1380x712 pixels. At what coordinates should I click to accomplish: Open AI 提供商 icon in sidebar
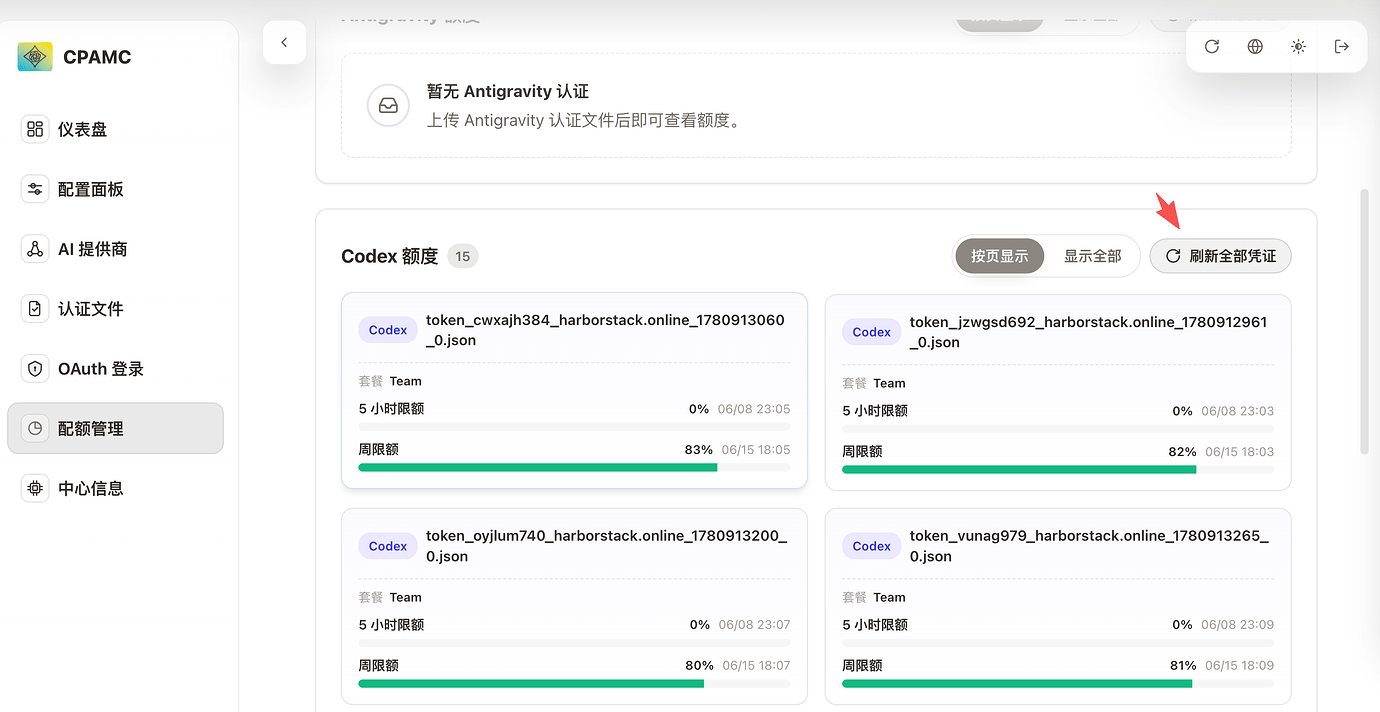click(x=35, y=249)
